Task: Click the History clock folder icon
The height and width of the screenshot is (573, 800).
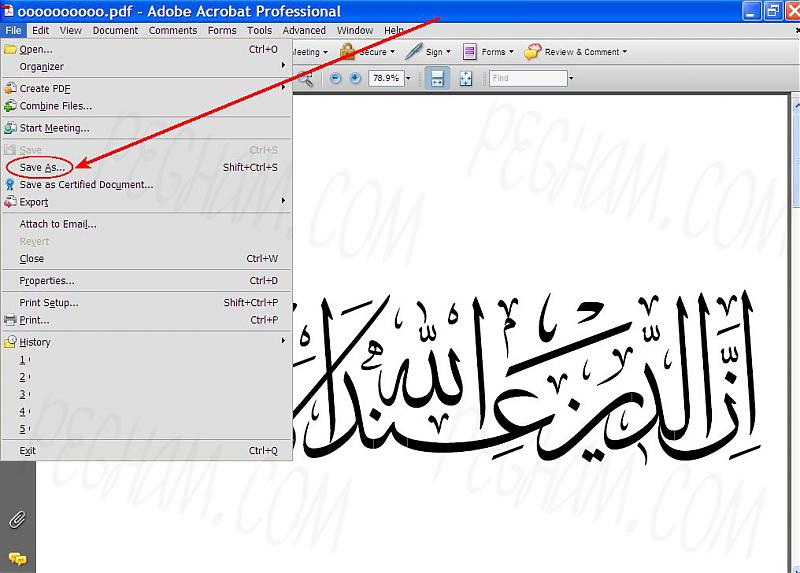Action: click(10, 342)
